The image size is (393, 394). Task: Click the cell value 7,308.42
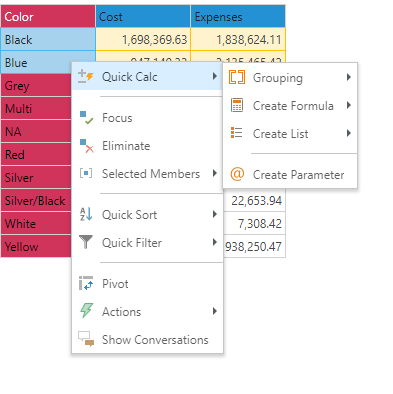click(x=260, y=224)
